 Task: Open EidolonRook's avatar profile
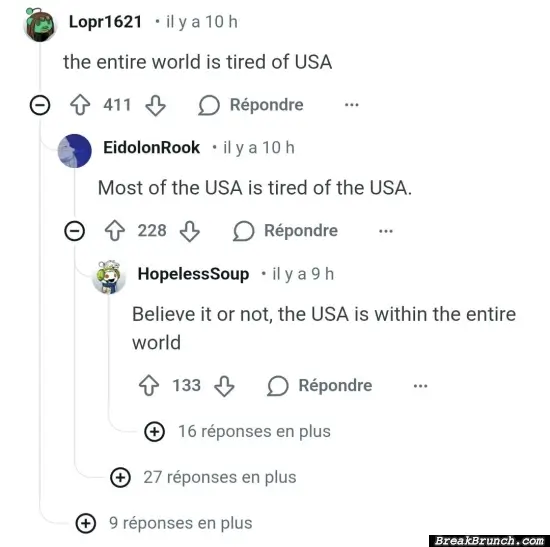75,151
